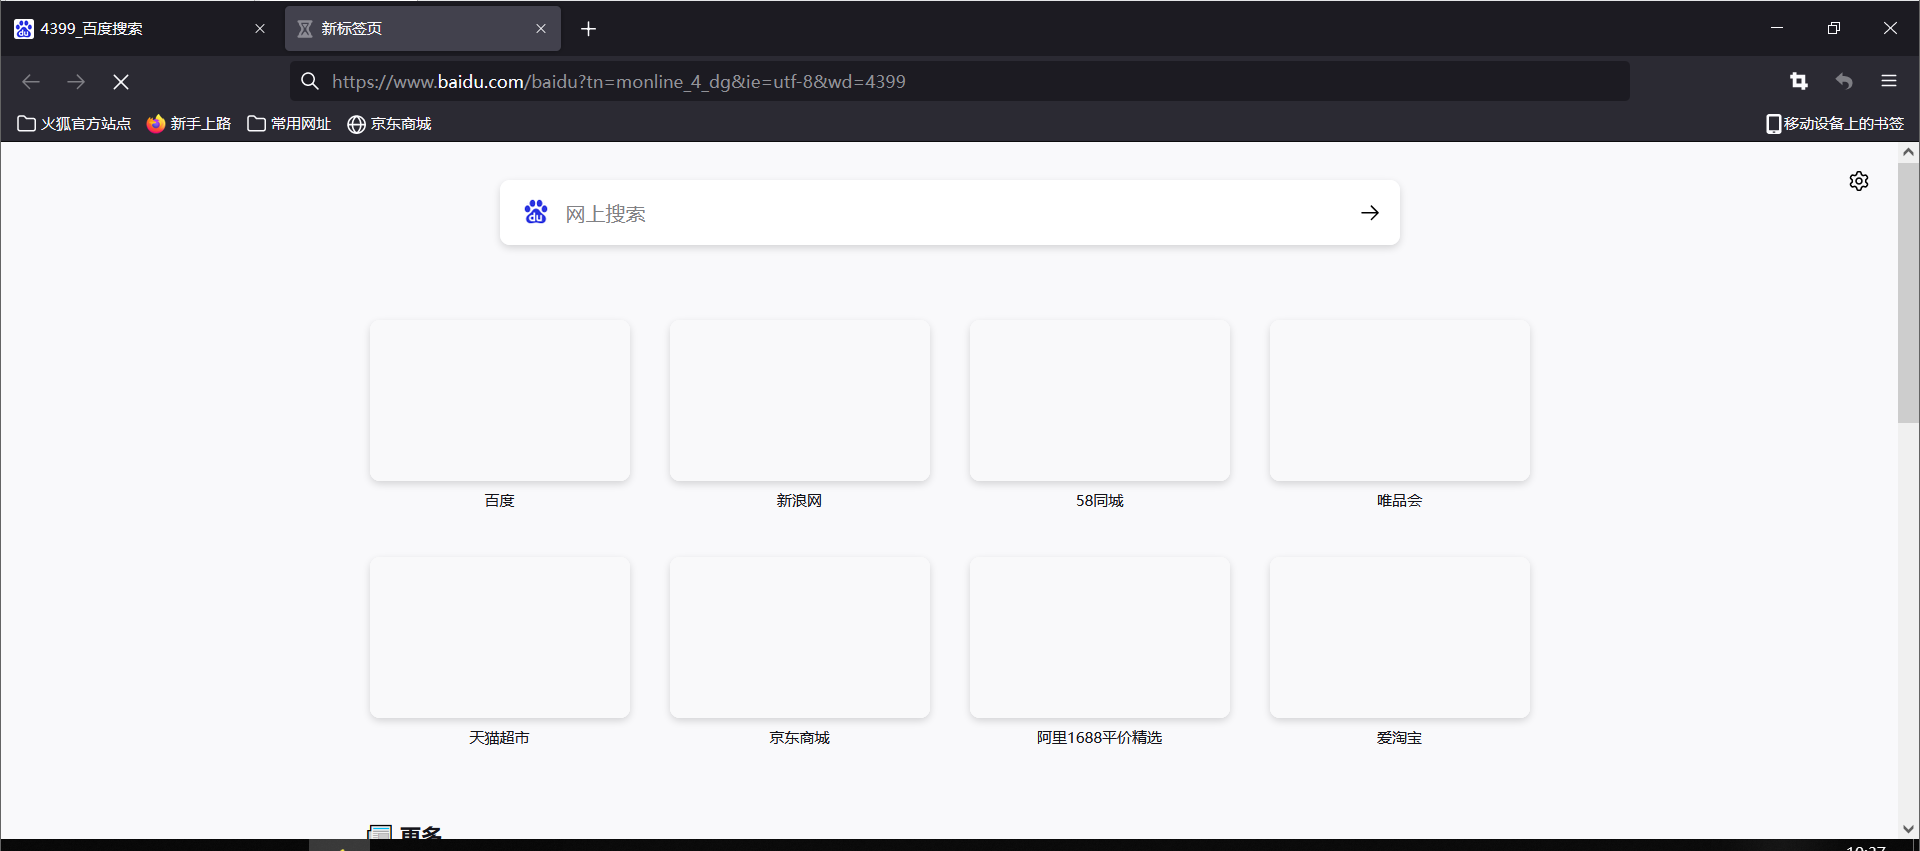Viewport: 1920px width, 851px height.
Task: Open the 百度 shortcut tile
Action: tap(500, 400)
